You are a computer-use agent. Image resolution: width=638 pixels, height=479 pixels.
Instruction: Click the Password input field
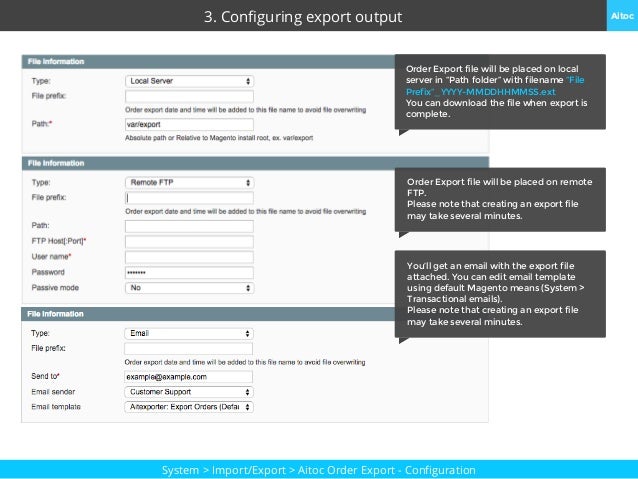point(189,273)
